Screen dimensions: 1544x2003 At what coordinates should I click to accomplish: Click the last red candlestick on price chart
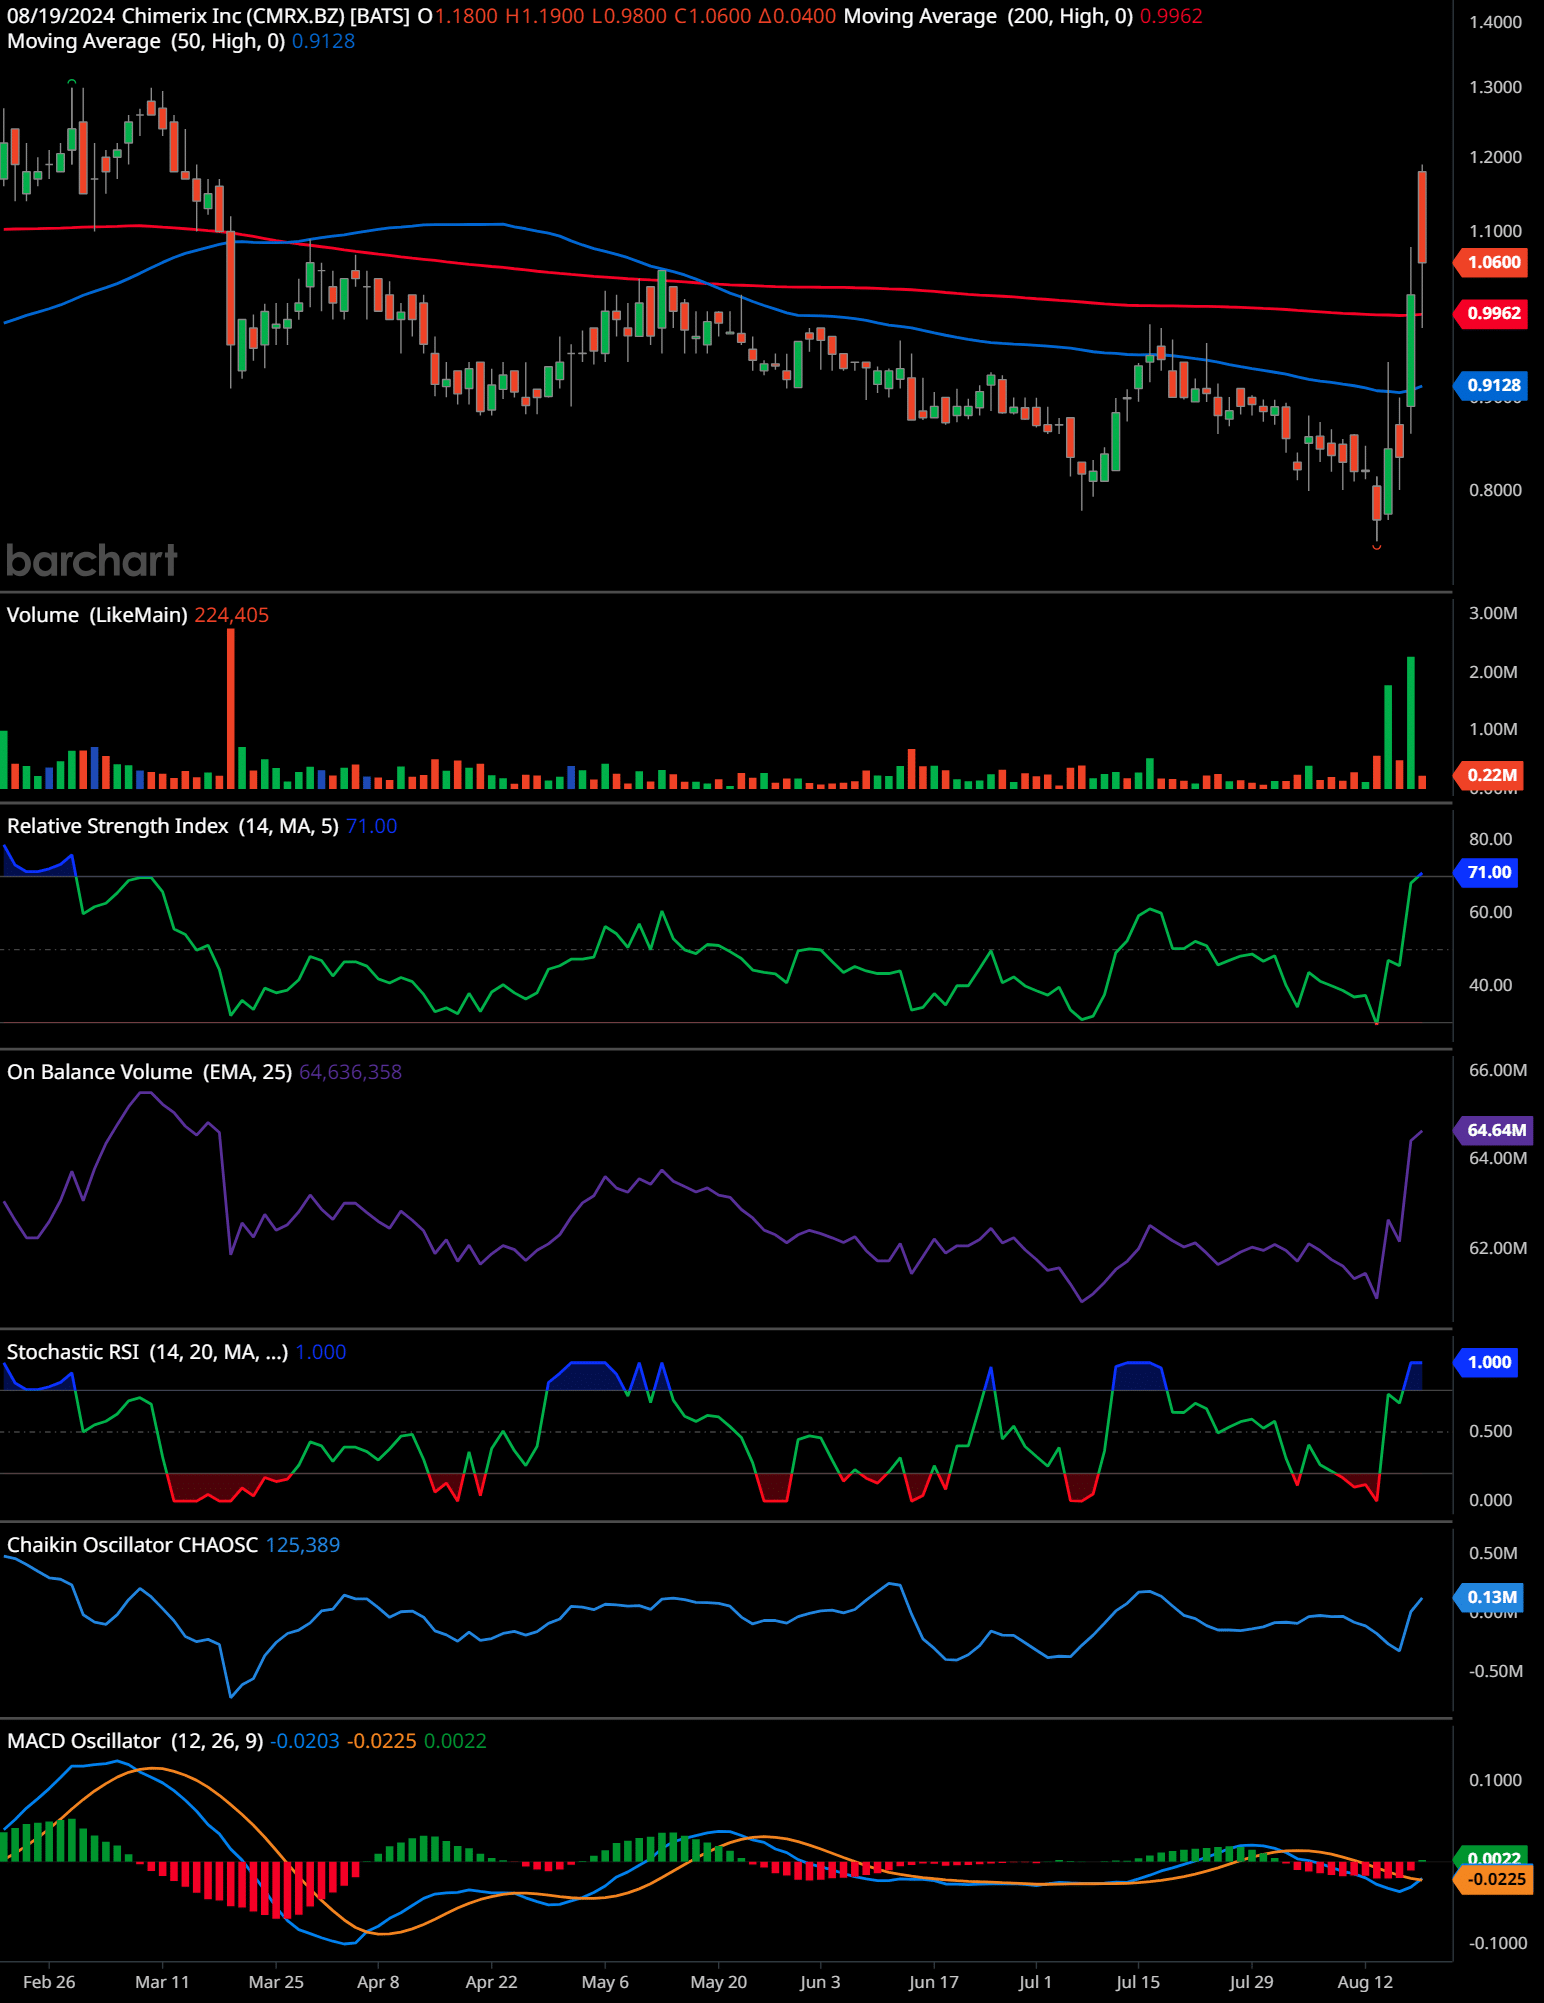[x=1422, y=217]
